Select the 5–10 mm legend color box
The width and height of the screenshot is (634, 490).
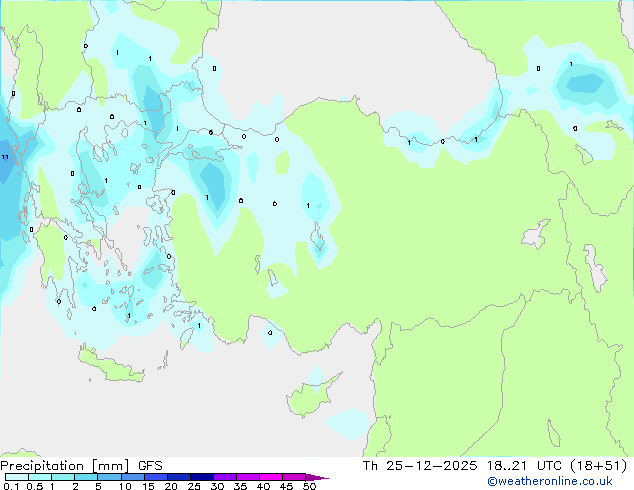coord(109,477)
